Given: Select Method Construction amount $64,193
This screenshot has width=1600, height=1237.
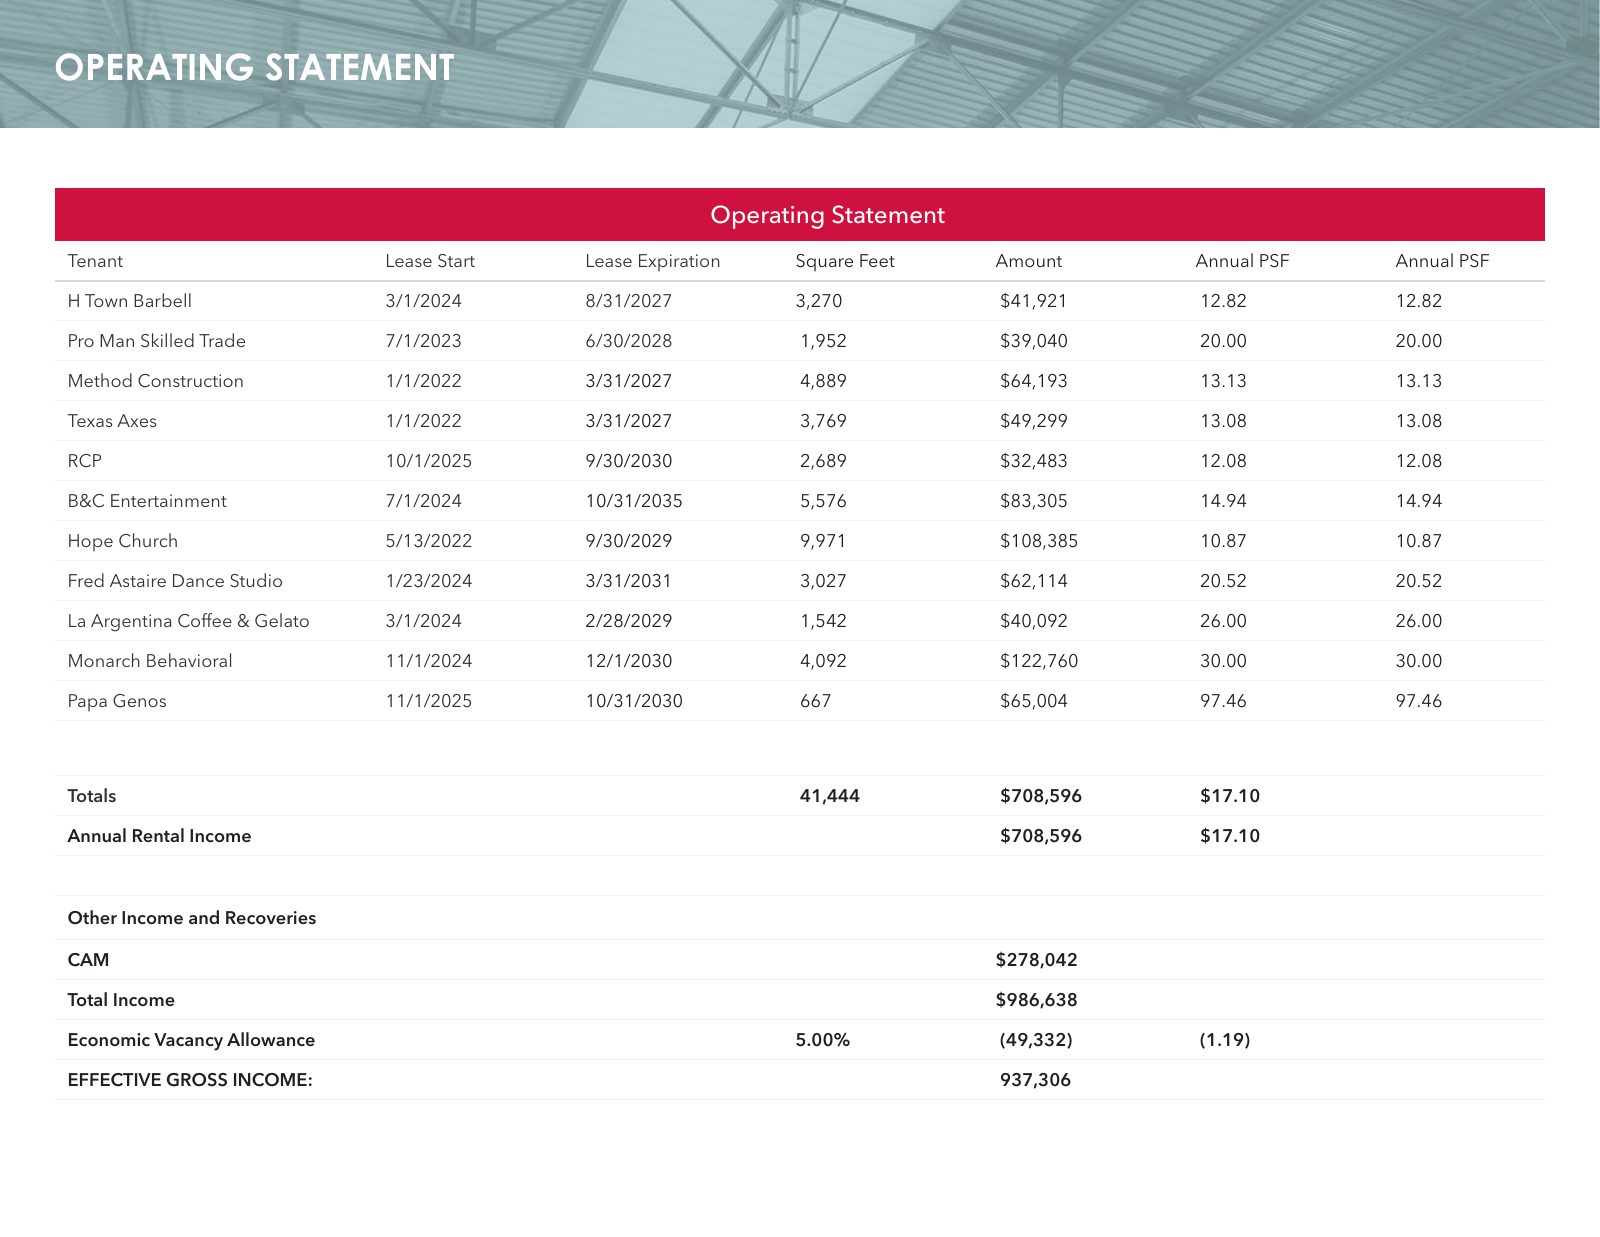Looking at the screenshot, I should coord(1034,381).
